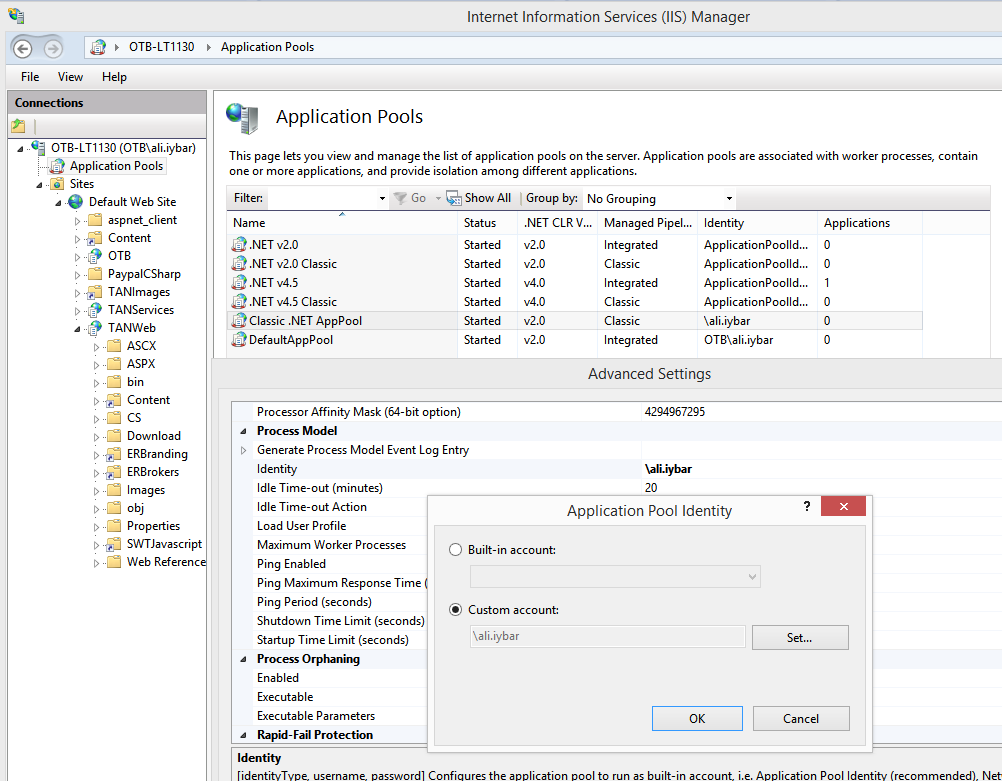Select the Custom account radio button
The height and width of the screenshot is (781, 1002).
(x=456, y=609)
